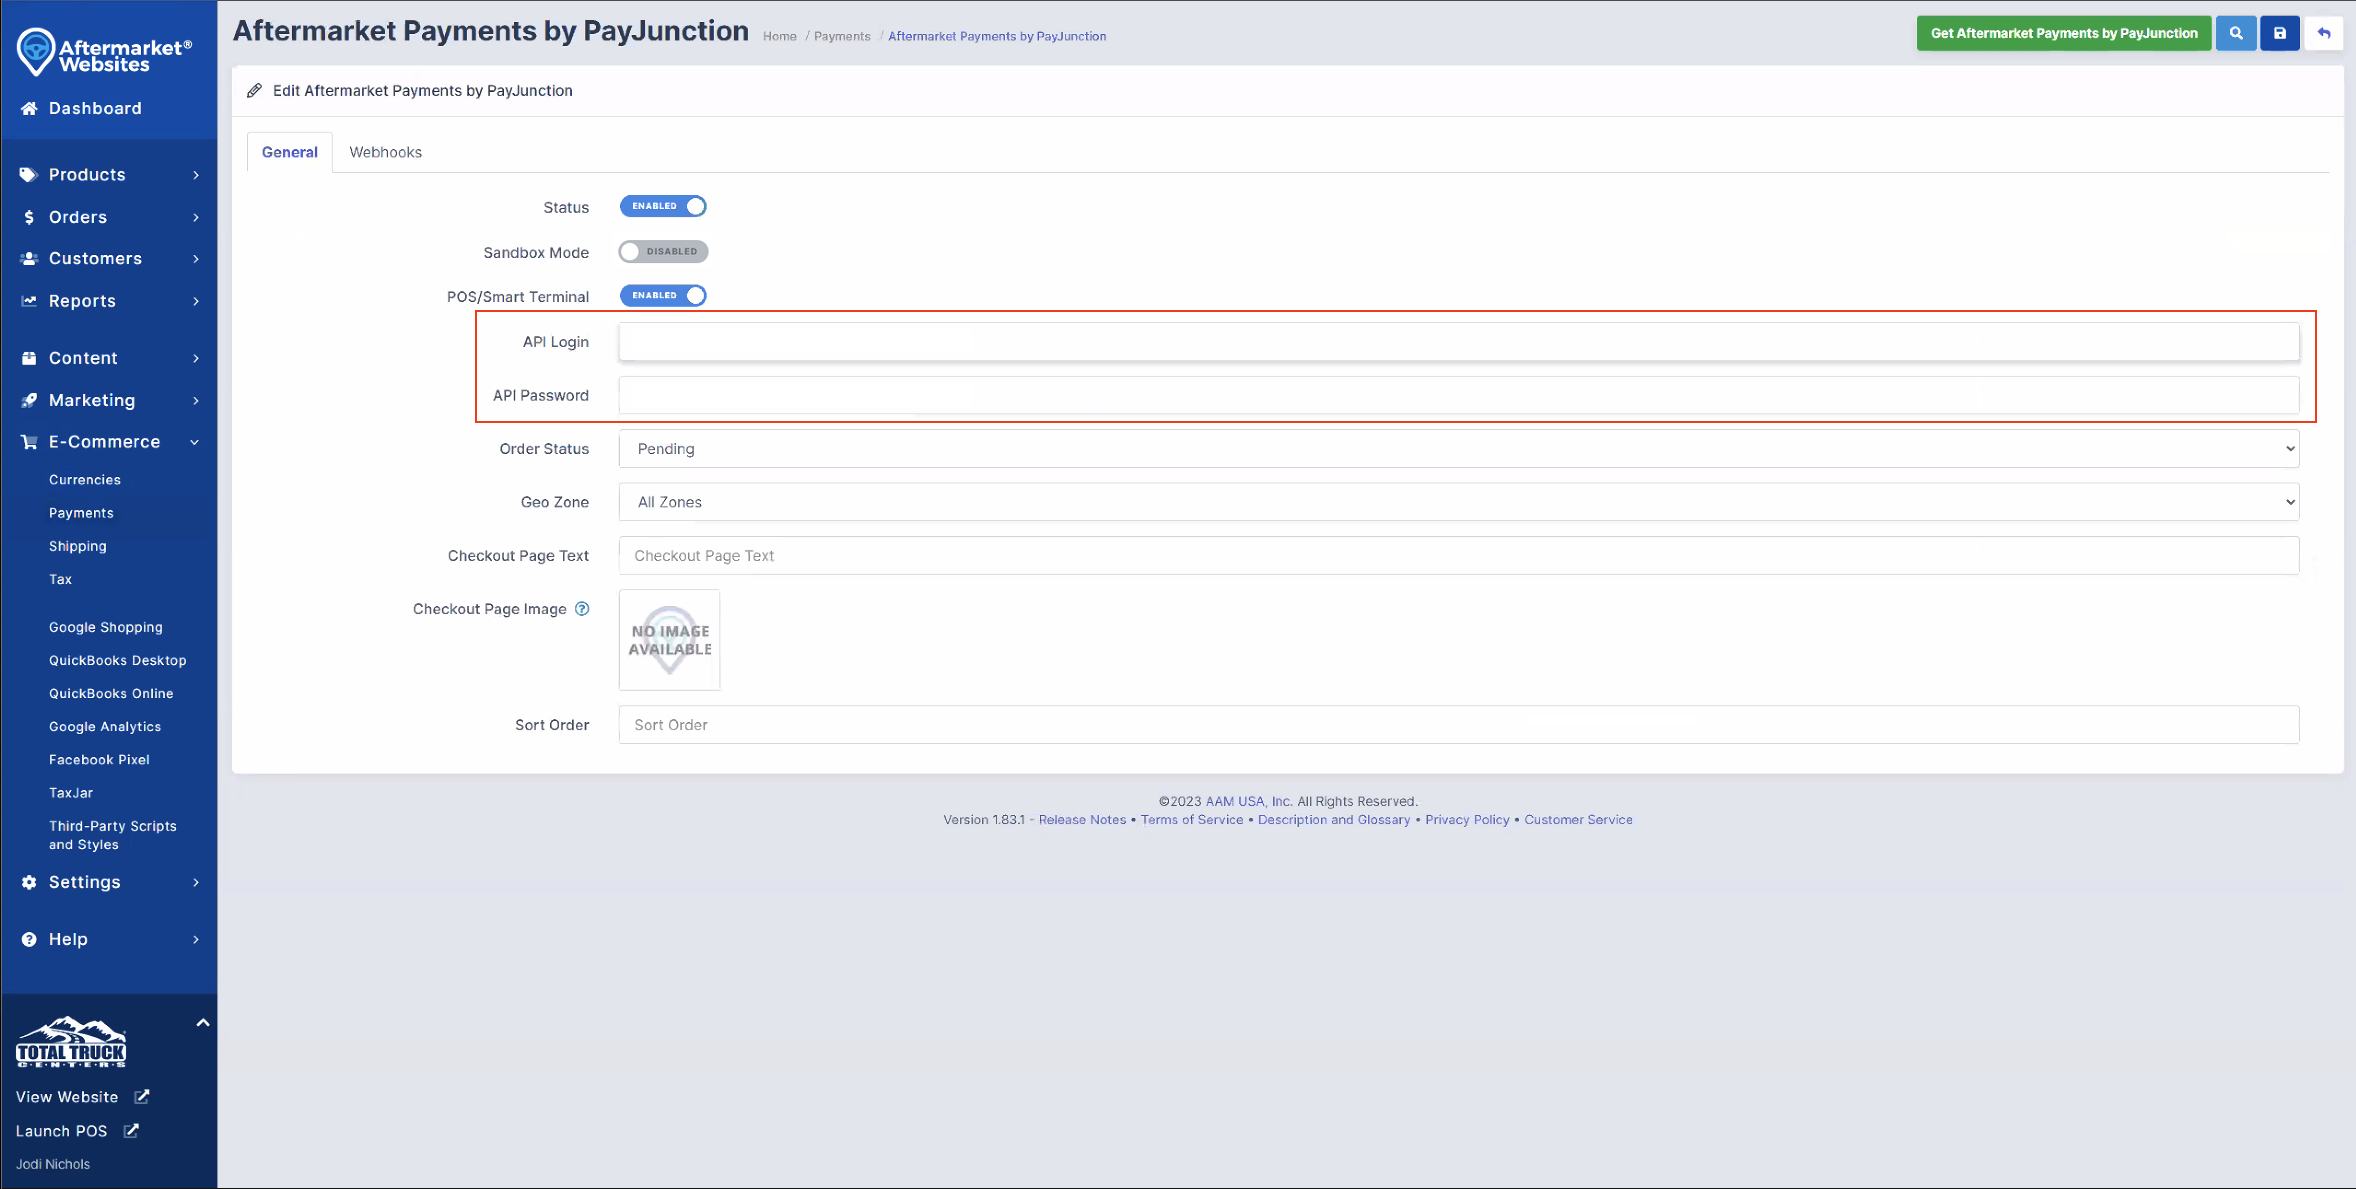Open Dashboard via the home icon
Screen dimensions: 2356x1189
pos(29,108)
